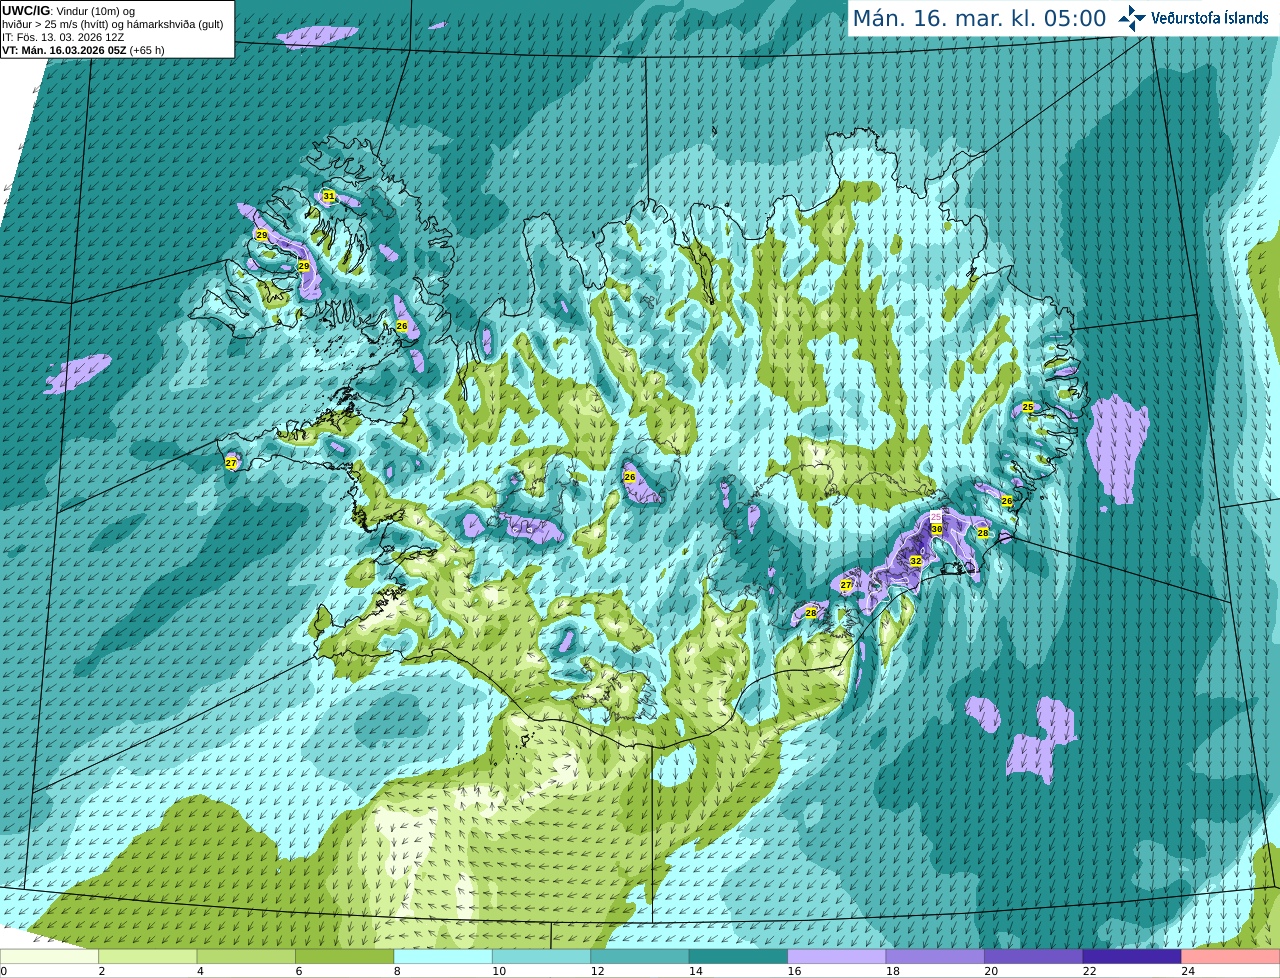Click the yellow gust marker labeled 25

pyautogui.click(x=1027, y=407)
